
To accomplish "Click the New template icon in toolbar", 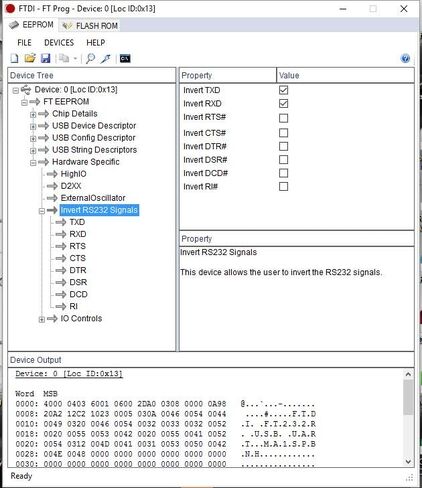I will pyautogui.click(x=14, y=59).
